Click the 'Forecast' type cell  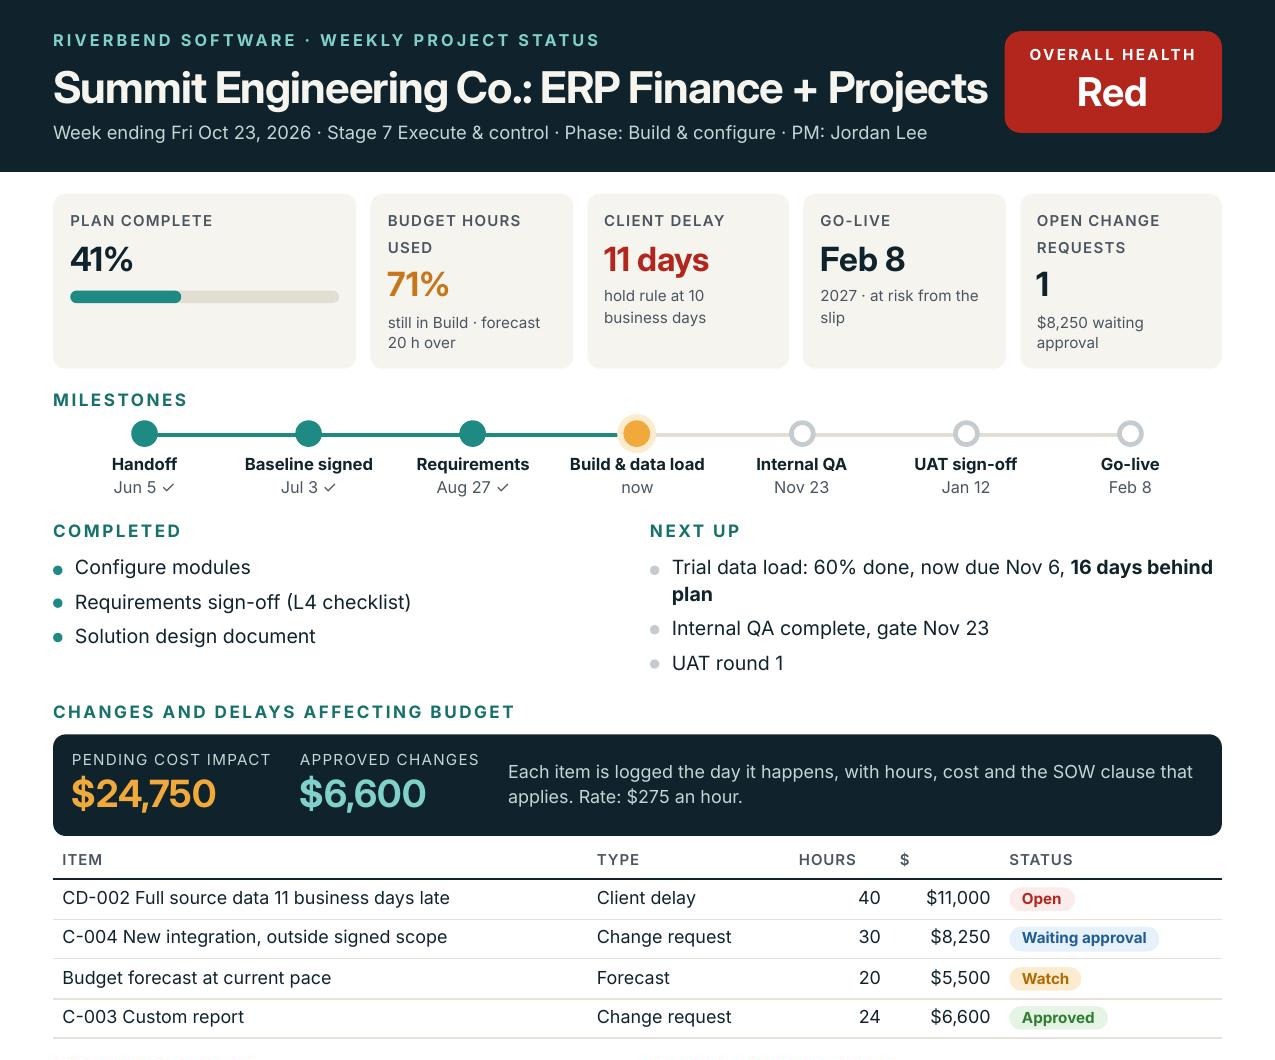pyautogui.click(x=633, y=978)
